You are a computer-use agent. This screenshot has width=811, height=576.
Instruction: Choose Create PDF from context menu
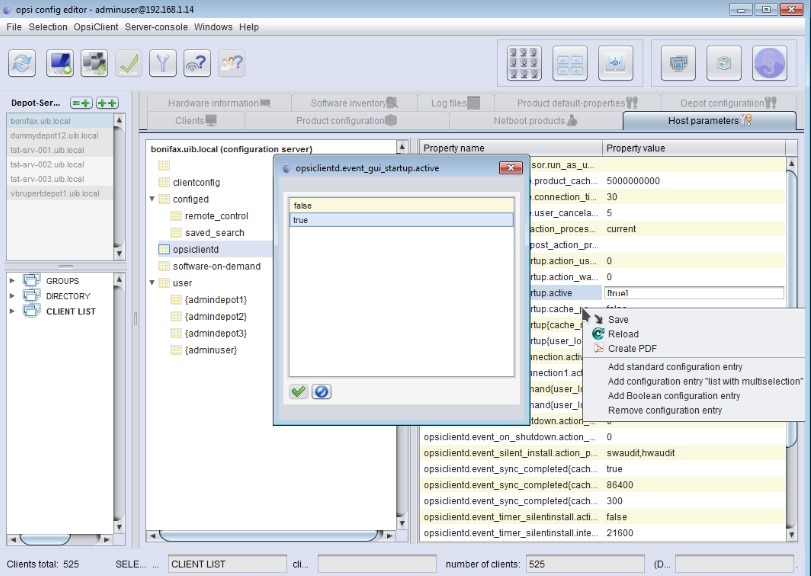tap(632, 348)
